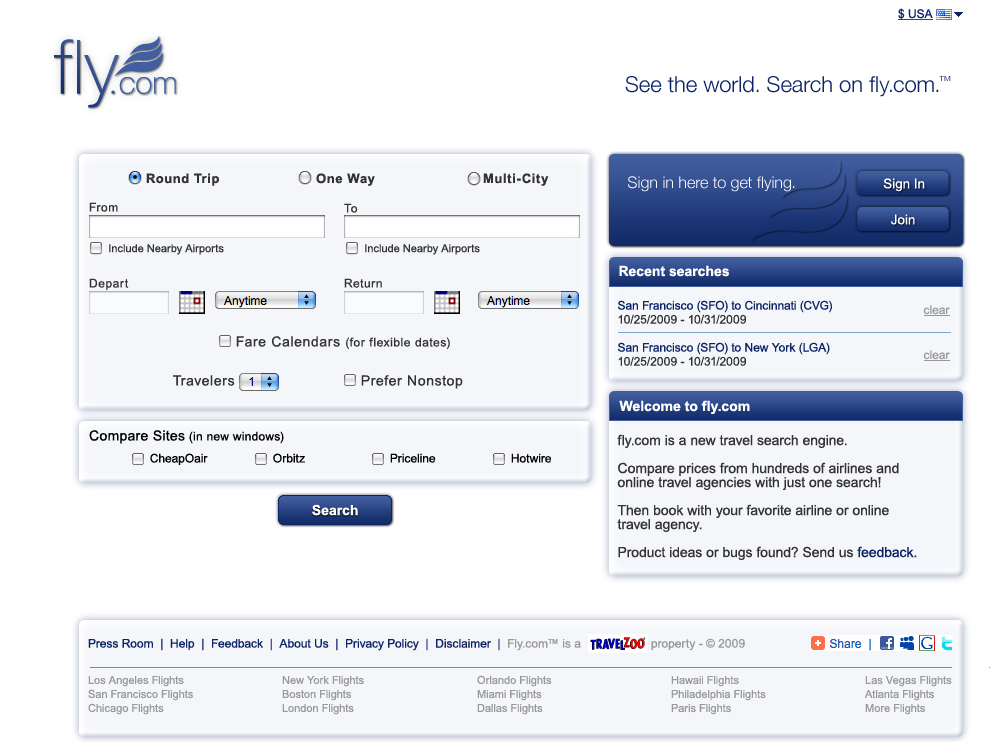Image resolution: width=1000 pixels, height=742 pixels.
Task: Open Paris Flights link
Action: [701, 708]
